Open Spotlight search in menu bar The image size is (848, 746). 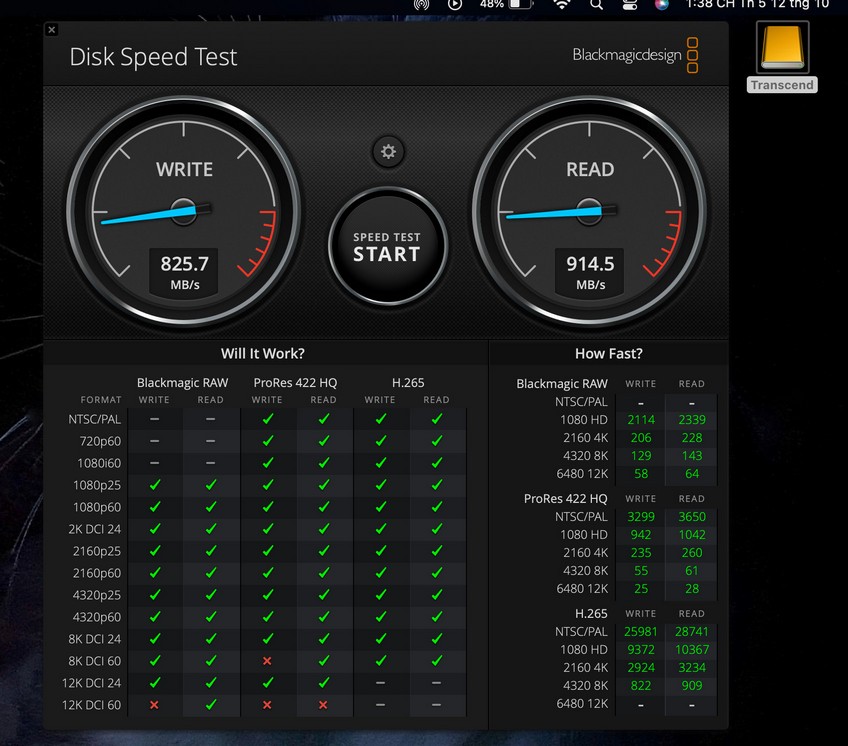point(596,4)
